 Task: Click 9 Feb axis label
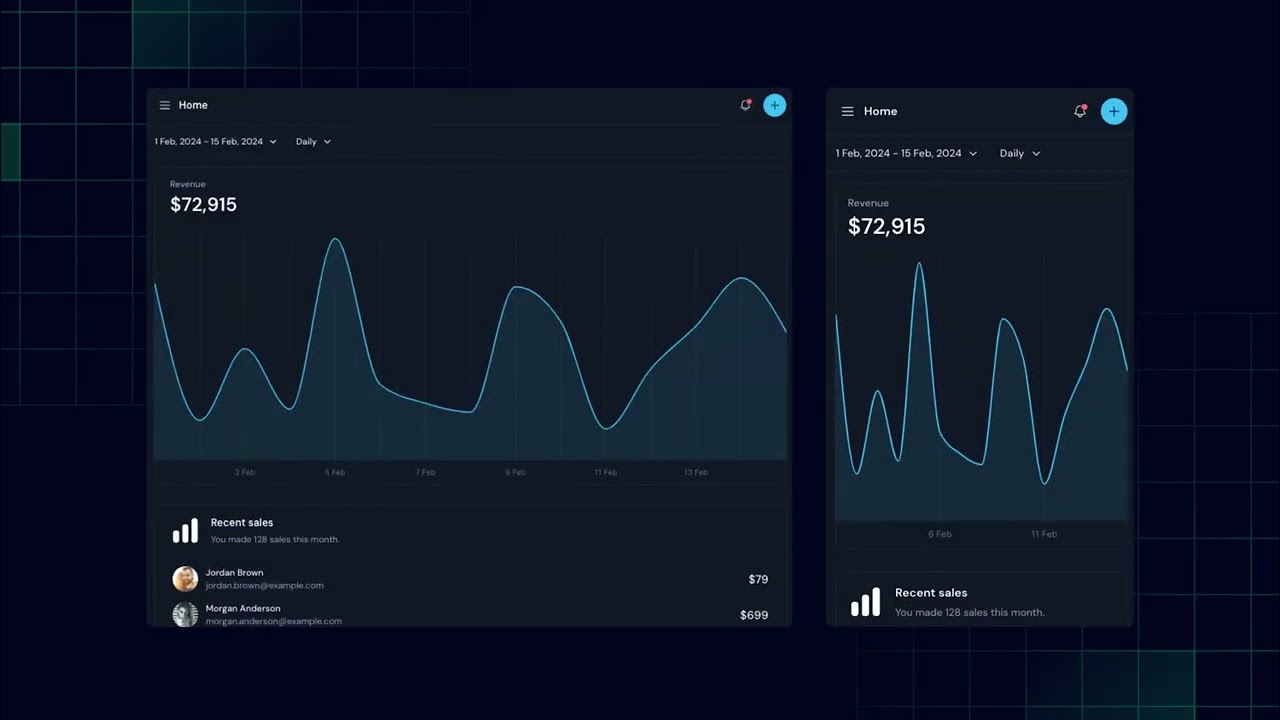515,472
